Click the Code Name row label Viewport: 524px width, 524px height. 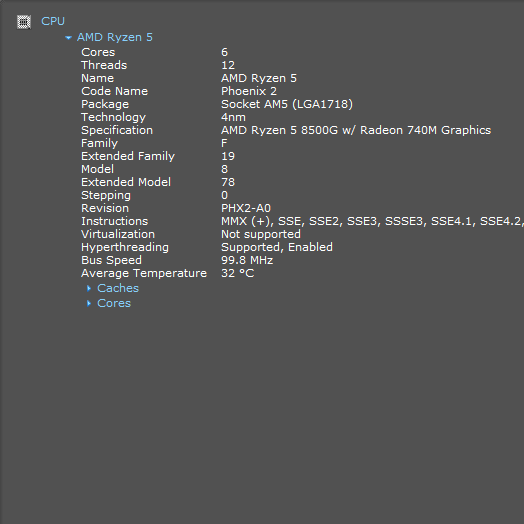(x=115, y=91)
